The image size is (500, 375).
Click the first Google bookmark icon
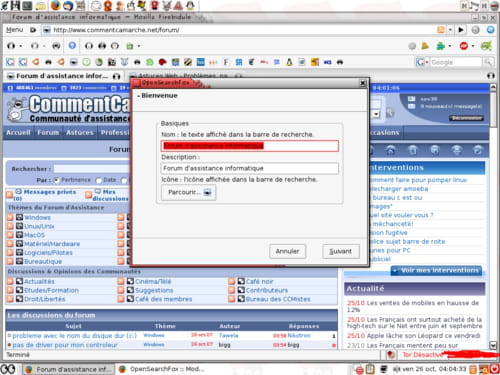[x=10, y=62]
